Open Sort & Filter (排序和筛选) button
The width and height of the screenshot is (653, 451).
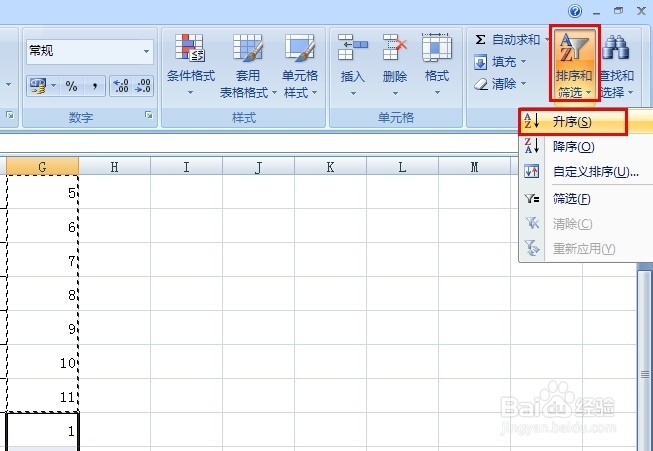click(574, 63)
